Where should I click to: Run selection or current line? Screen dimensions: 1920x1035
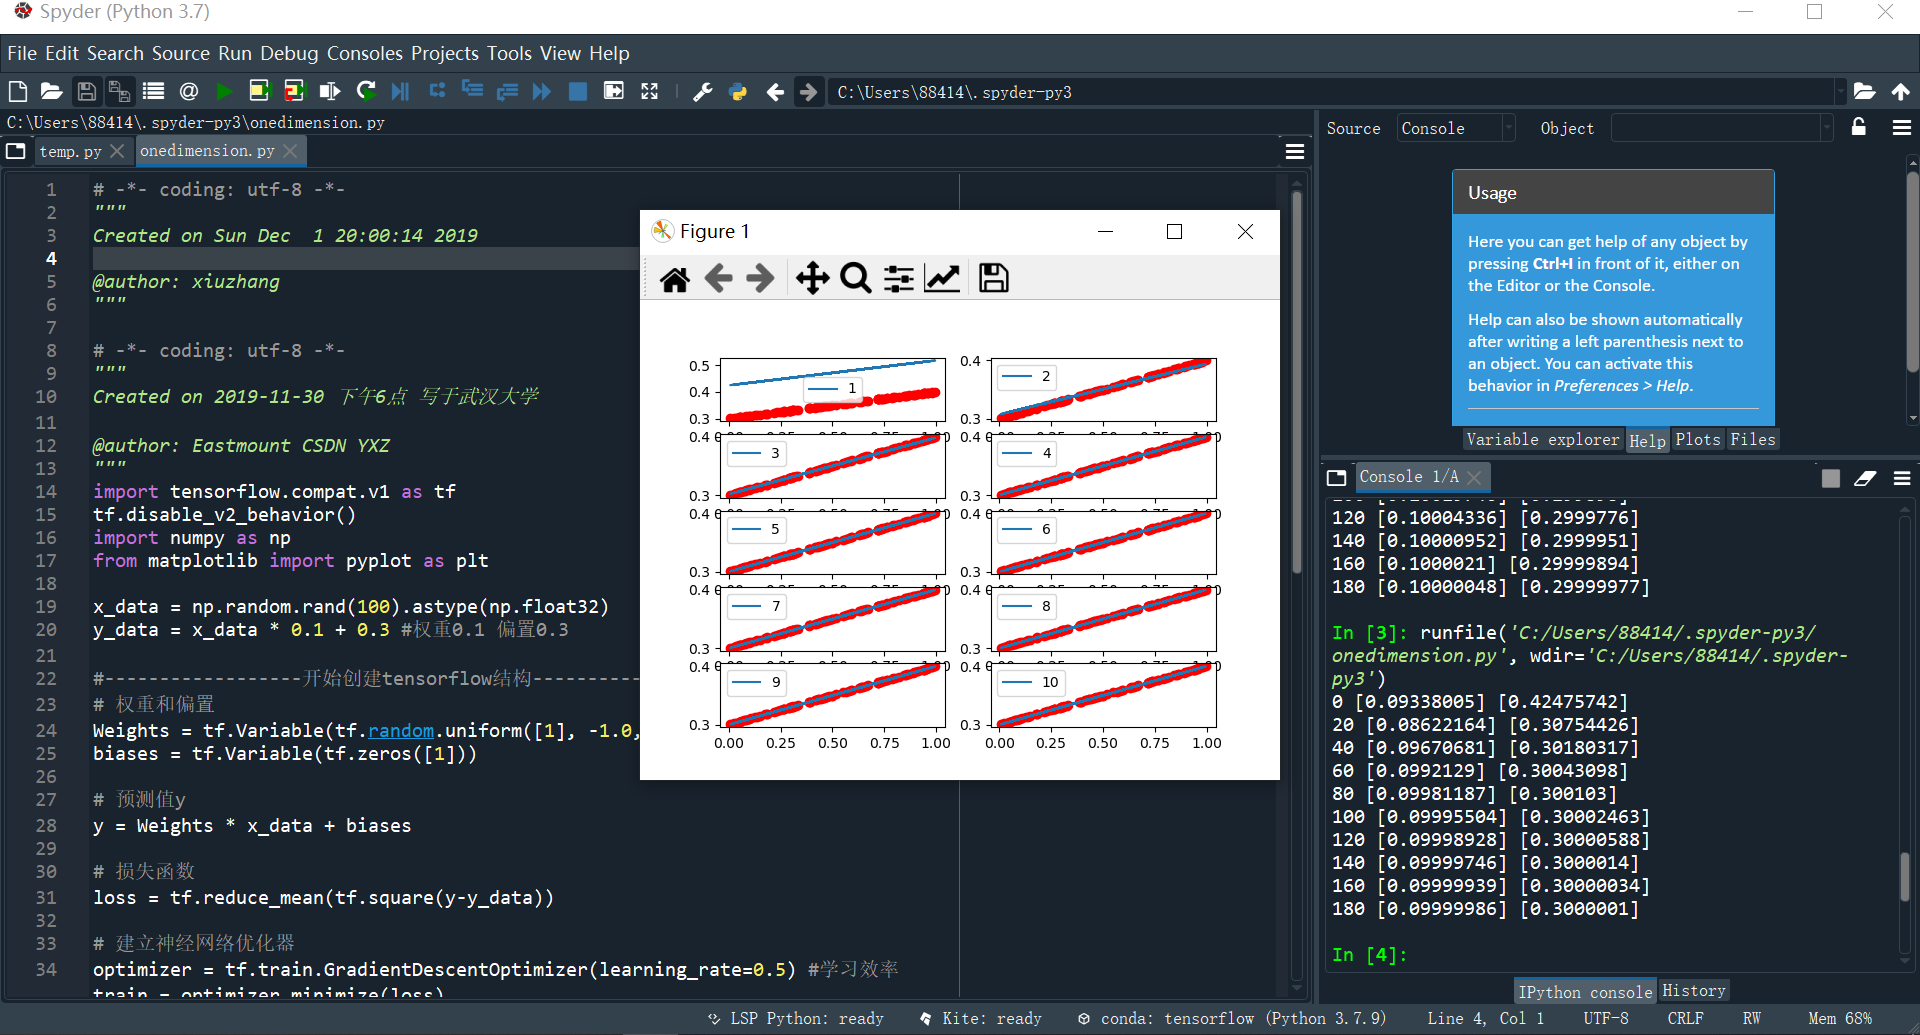[x=329, y=92]
